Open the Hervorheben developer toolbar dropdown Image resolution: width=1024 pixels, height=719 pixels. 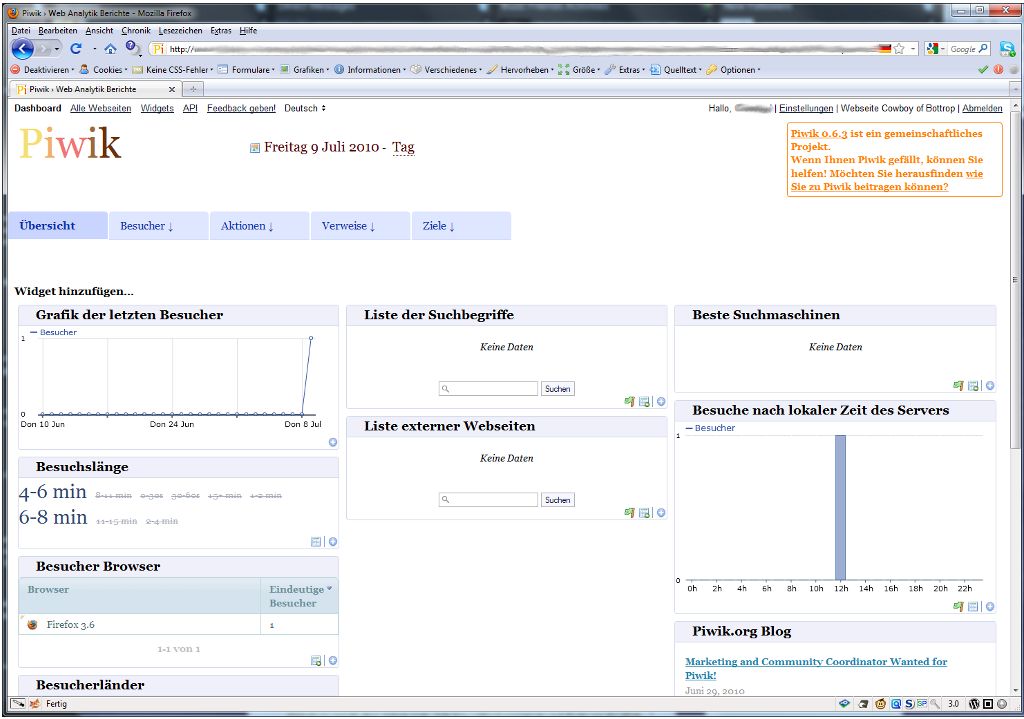520,69
